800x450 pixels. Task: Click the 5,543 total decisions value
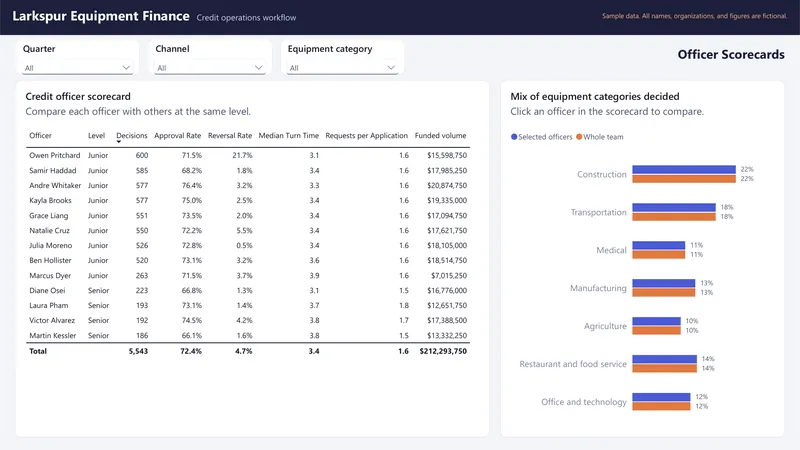[x=138, y=351]
